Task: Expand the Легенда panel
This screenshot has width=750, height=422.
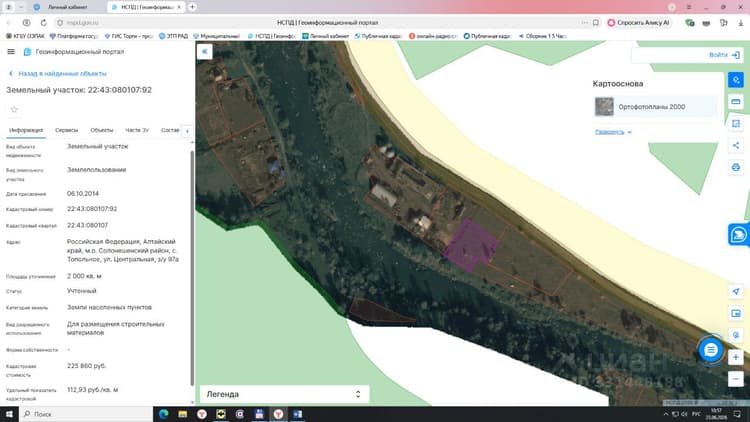Action: click(284, 394)
